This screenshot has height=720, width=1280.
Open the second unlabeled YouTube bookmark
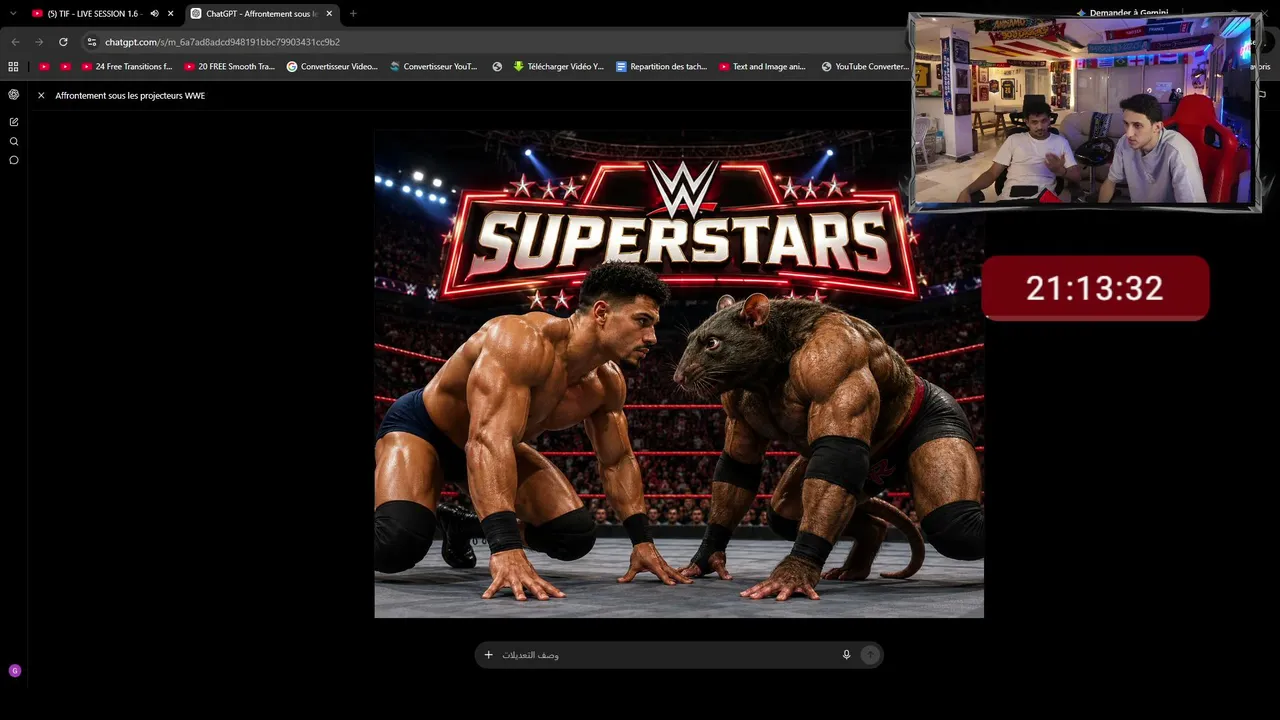point(66,67)
